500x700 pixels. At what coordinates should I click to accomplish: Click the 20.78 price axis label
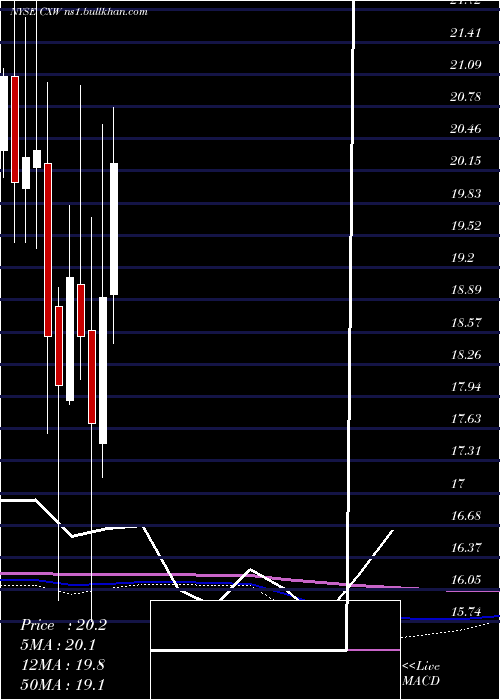coord(466,96)
